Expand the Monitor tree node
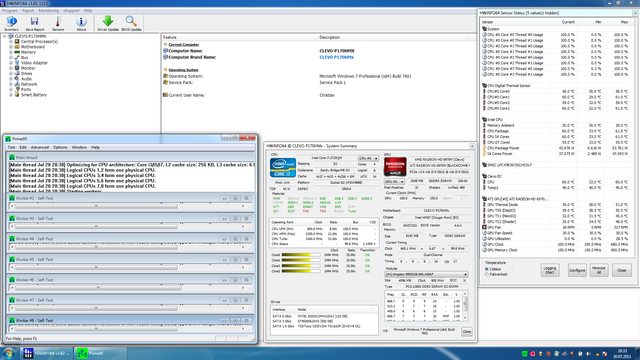The width and height of the screenshot is (640, 360). [x=11, y=68]
